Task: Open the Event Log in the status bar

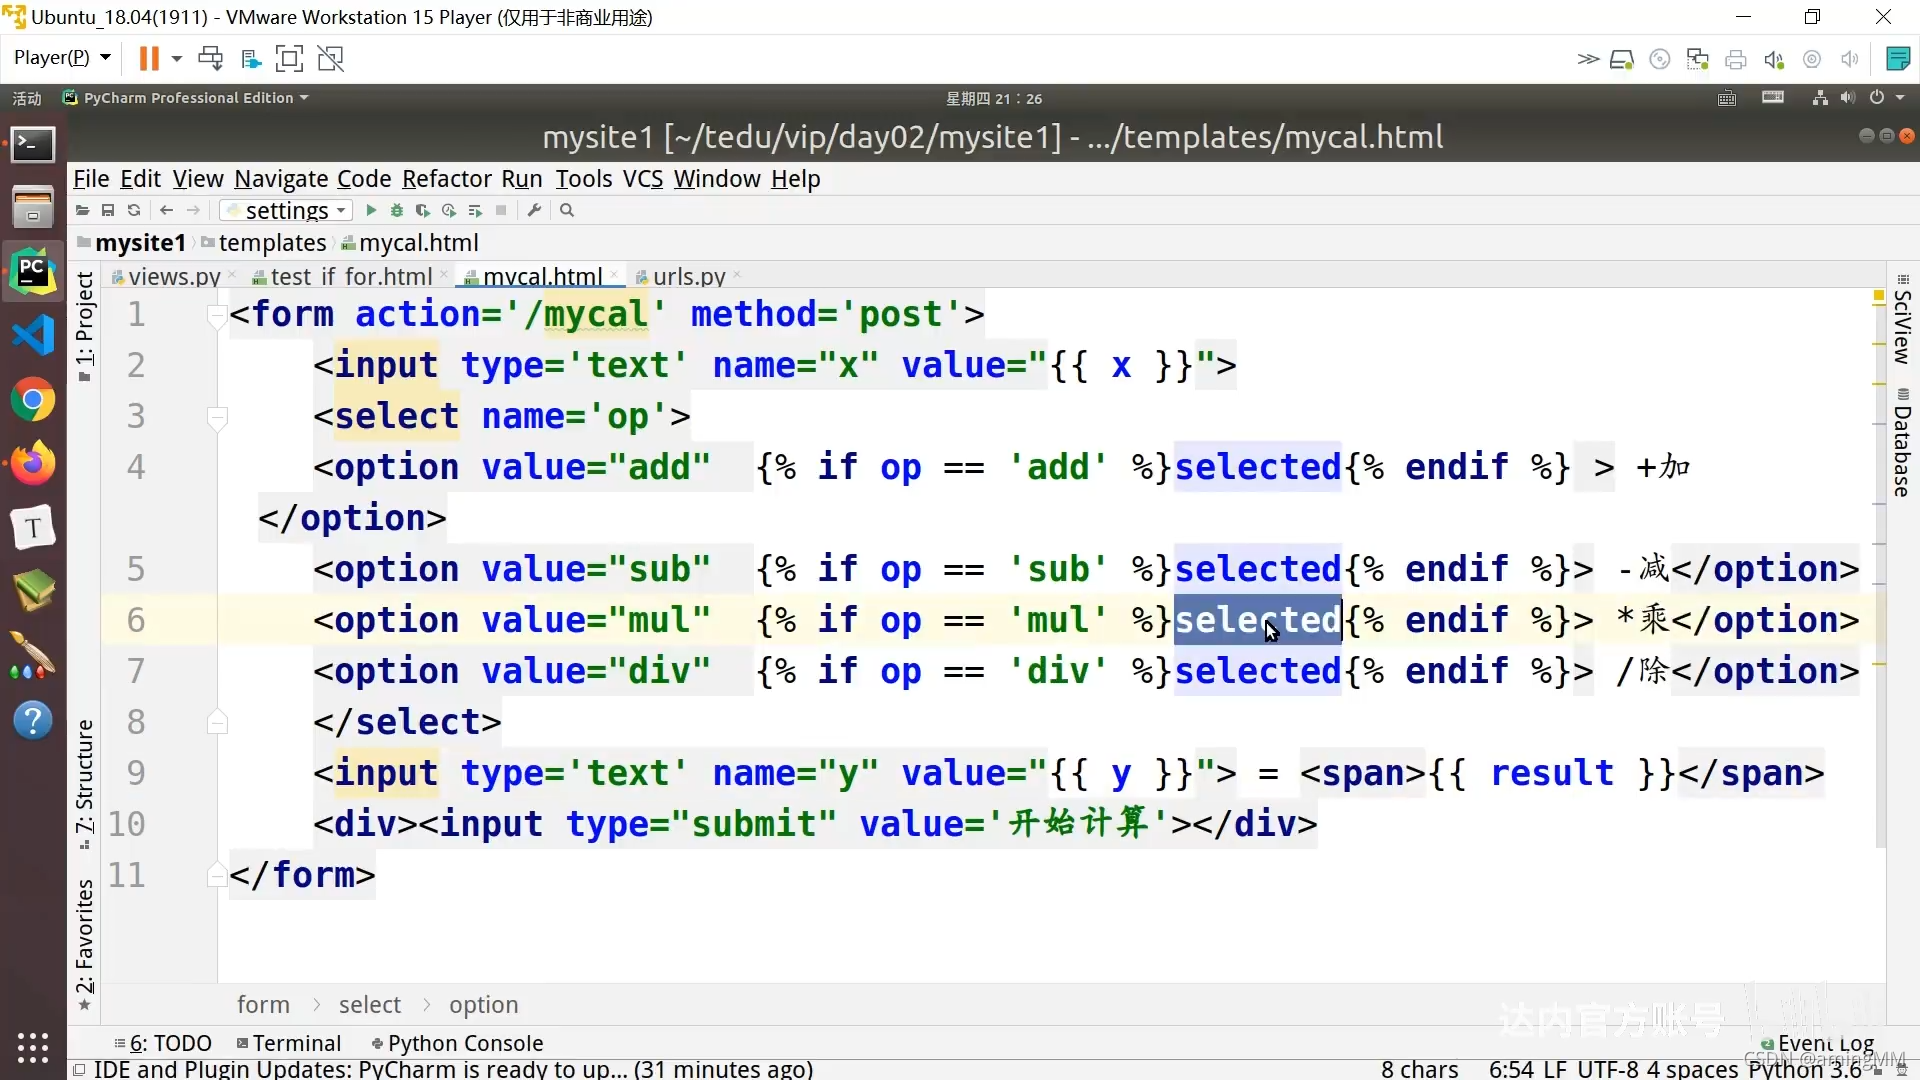Action: point(1824,1043)
